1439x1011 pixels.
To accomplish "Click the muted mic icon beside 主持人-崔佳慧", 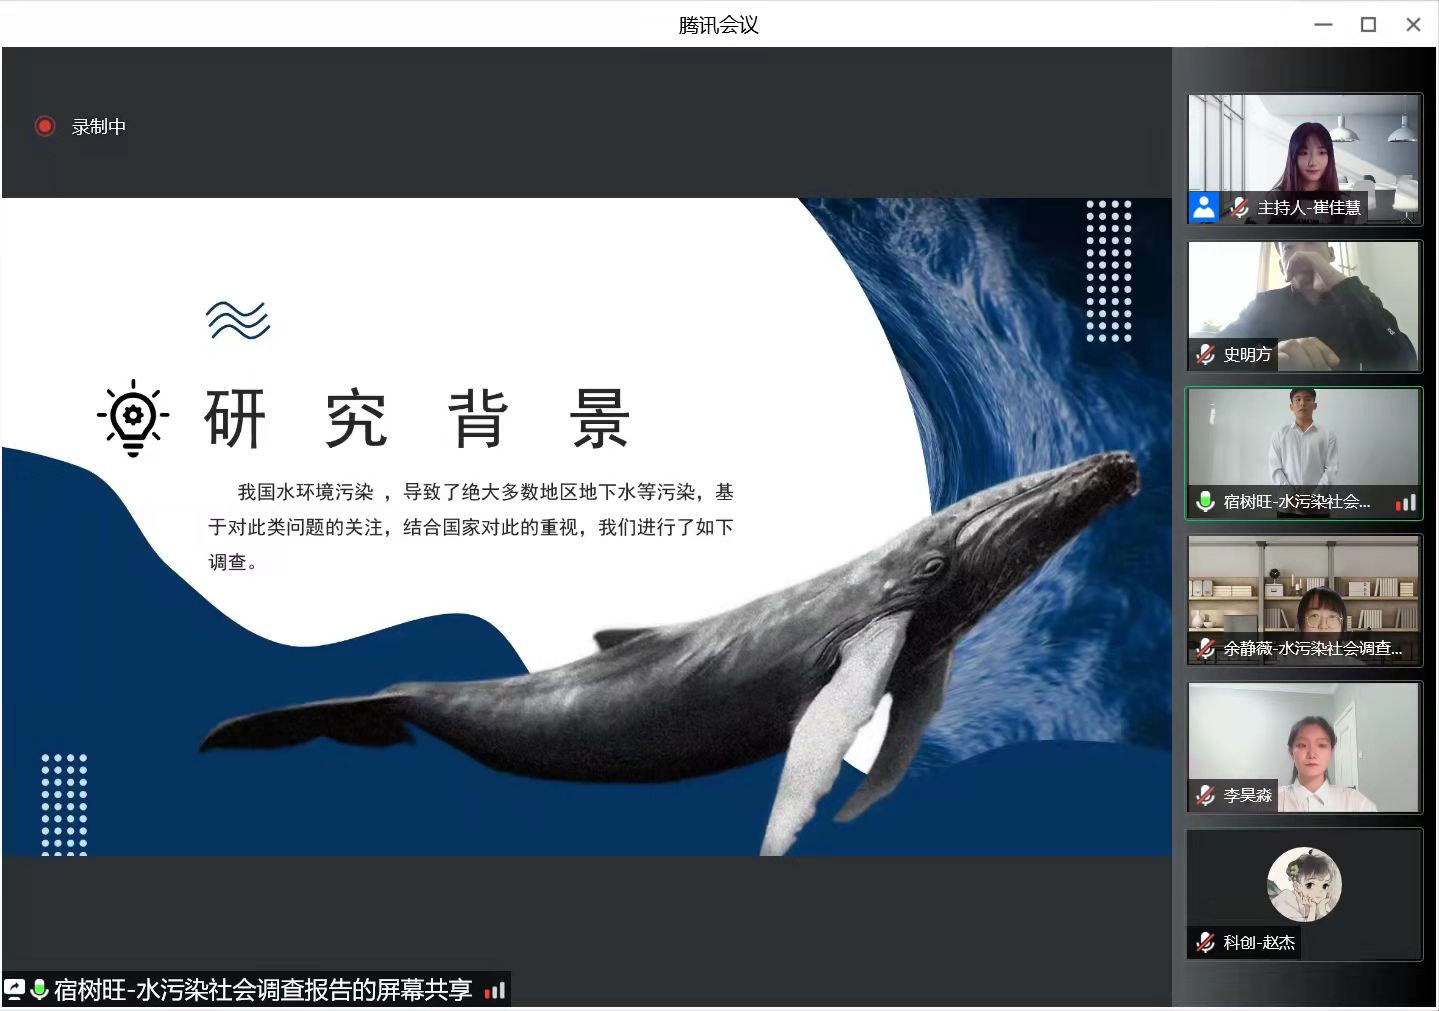I will [1239, 207].
